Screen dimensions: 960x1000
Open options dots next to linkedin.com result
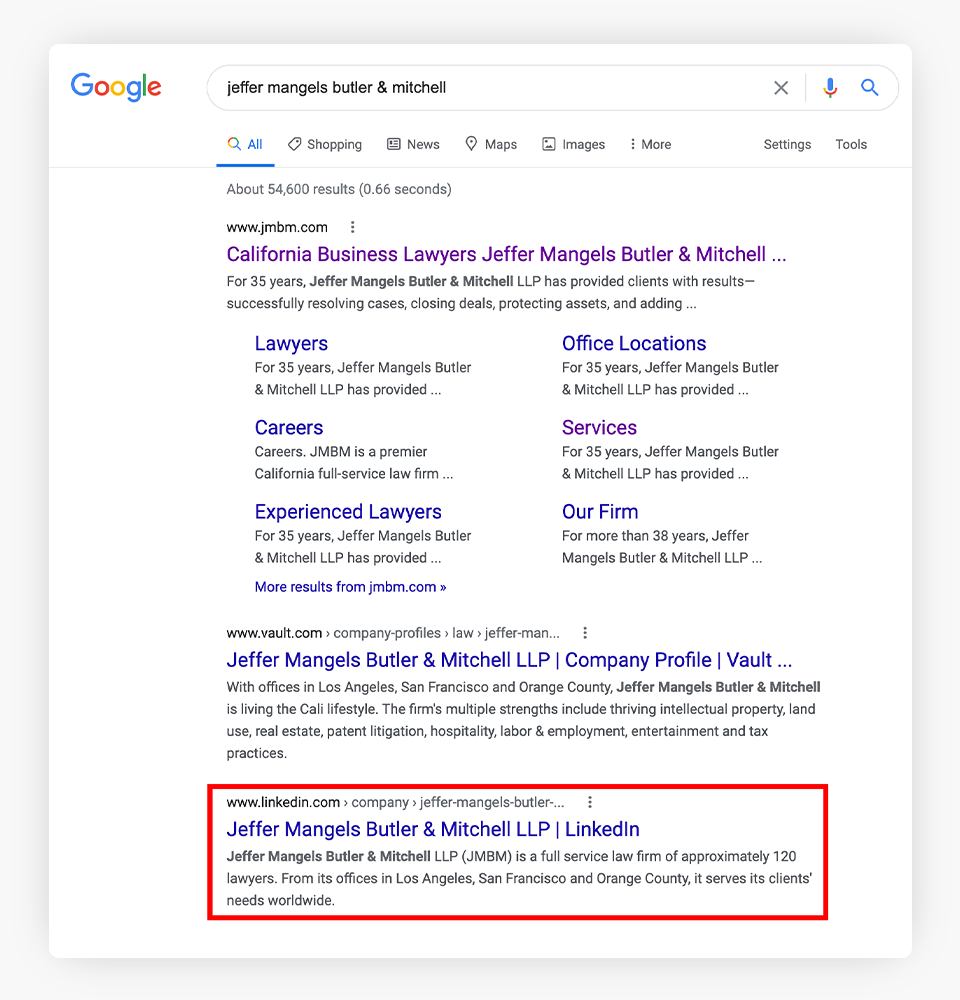pos(590,802)
